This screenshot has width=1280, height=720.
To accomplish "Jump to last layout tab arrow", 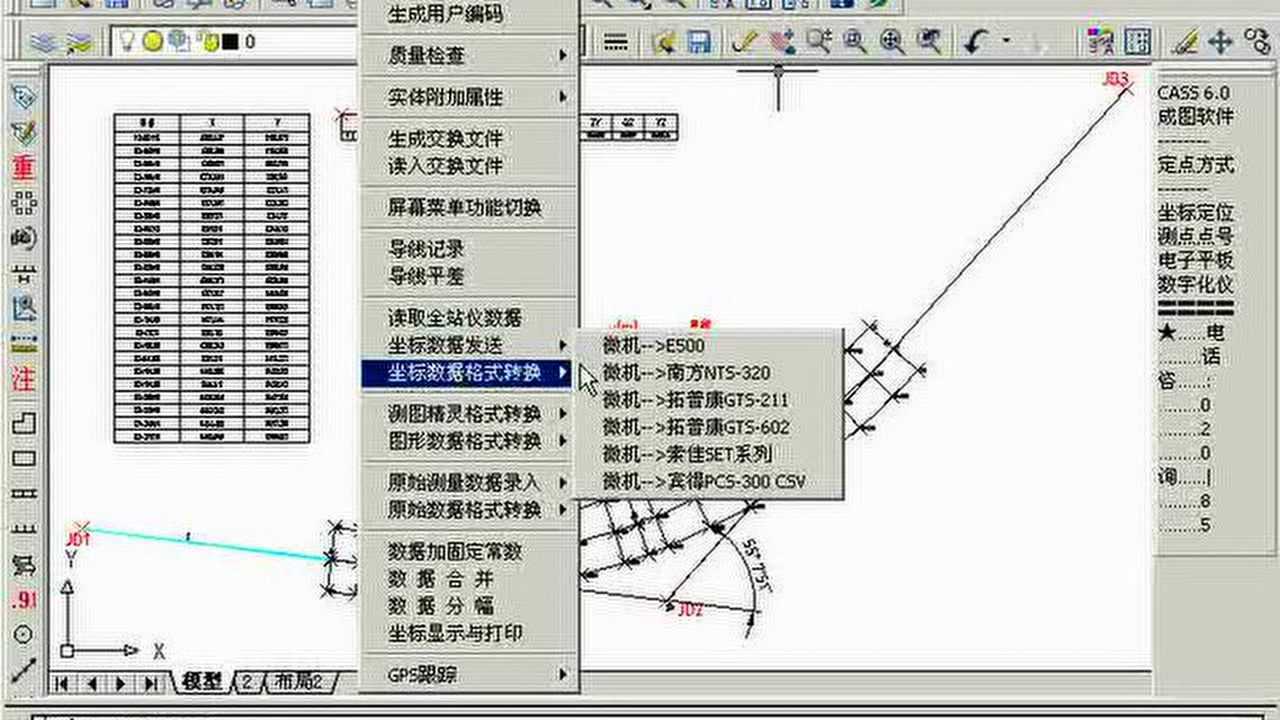I will click(x=151, y=683).
